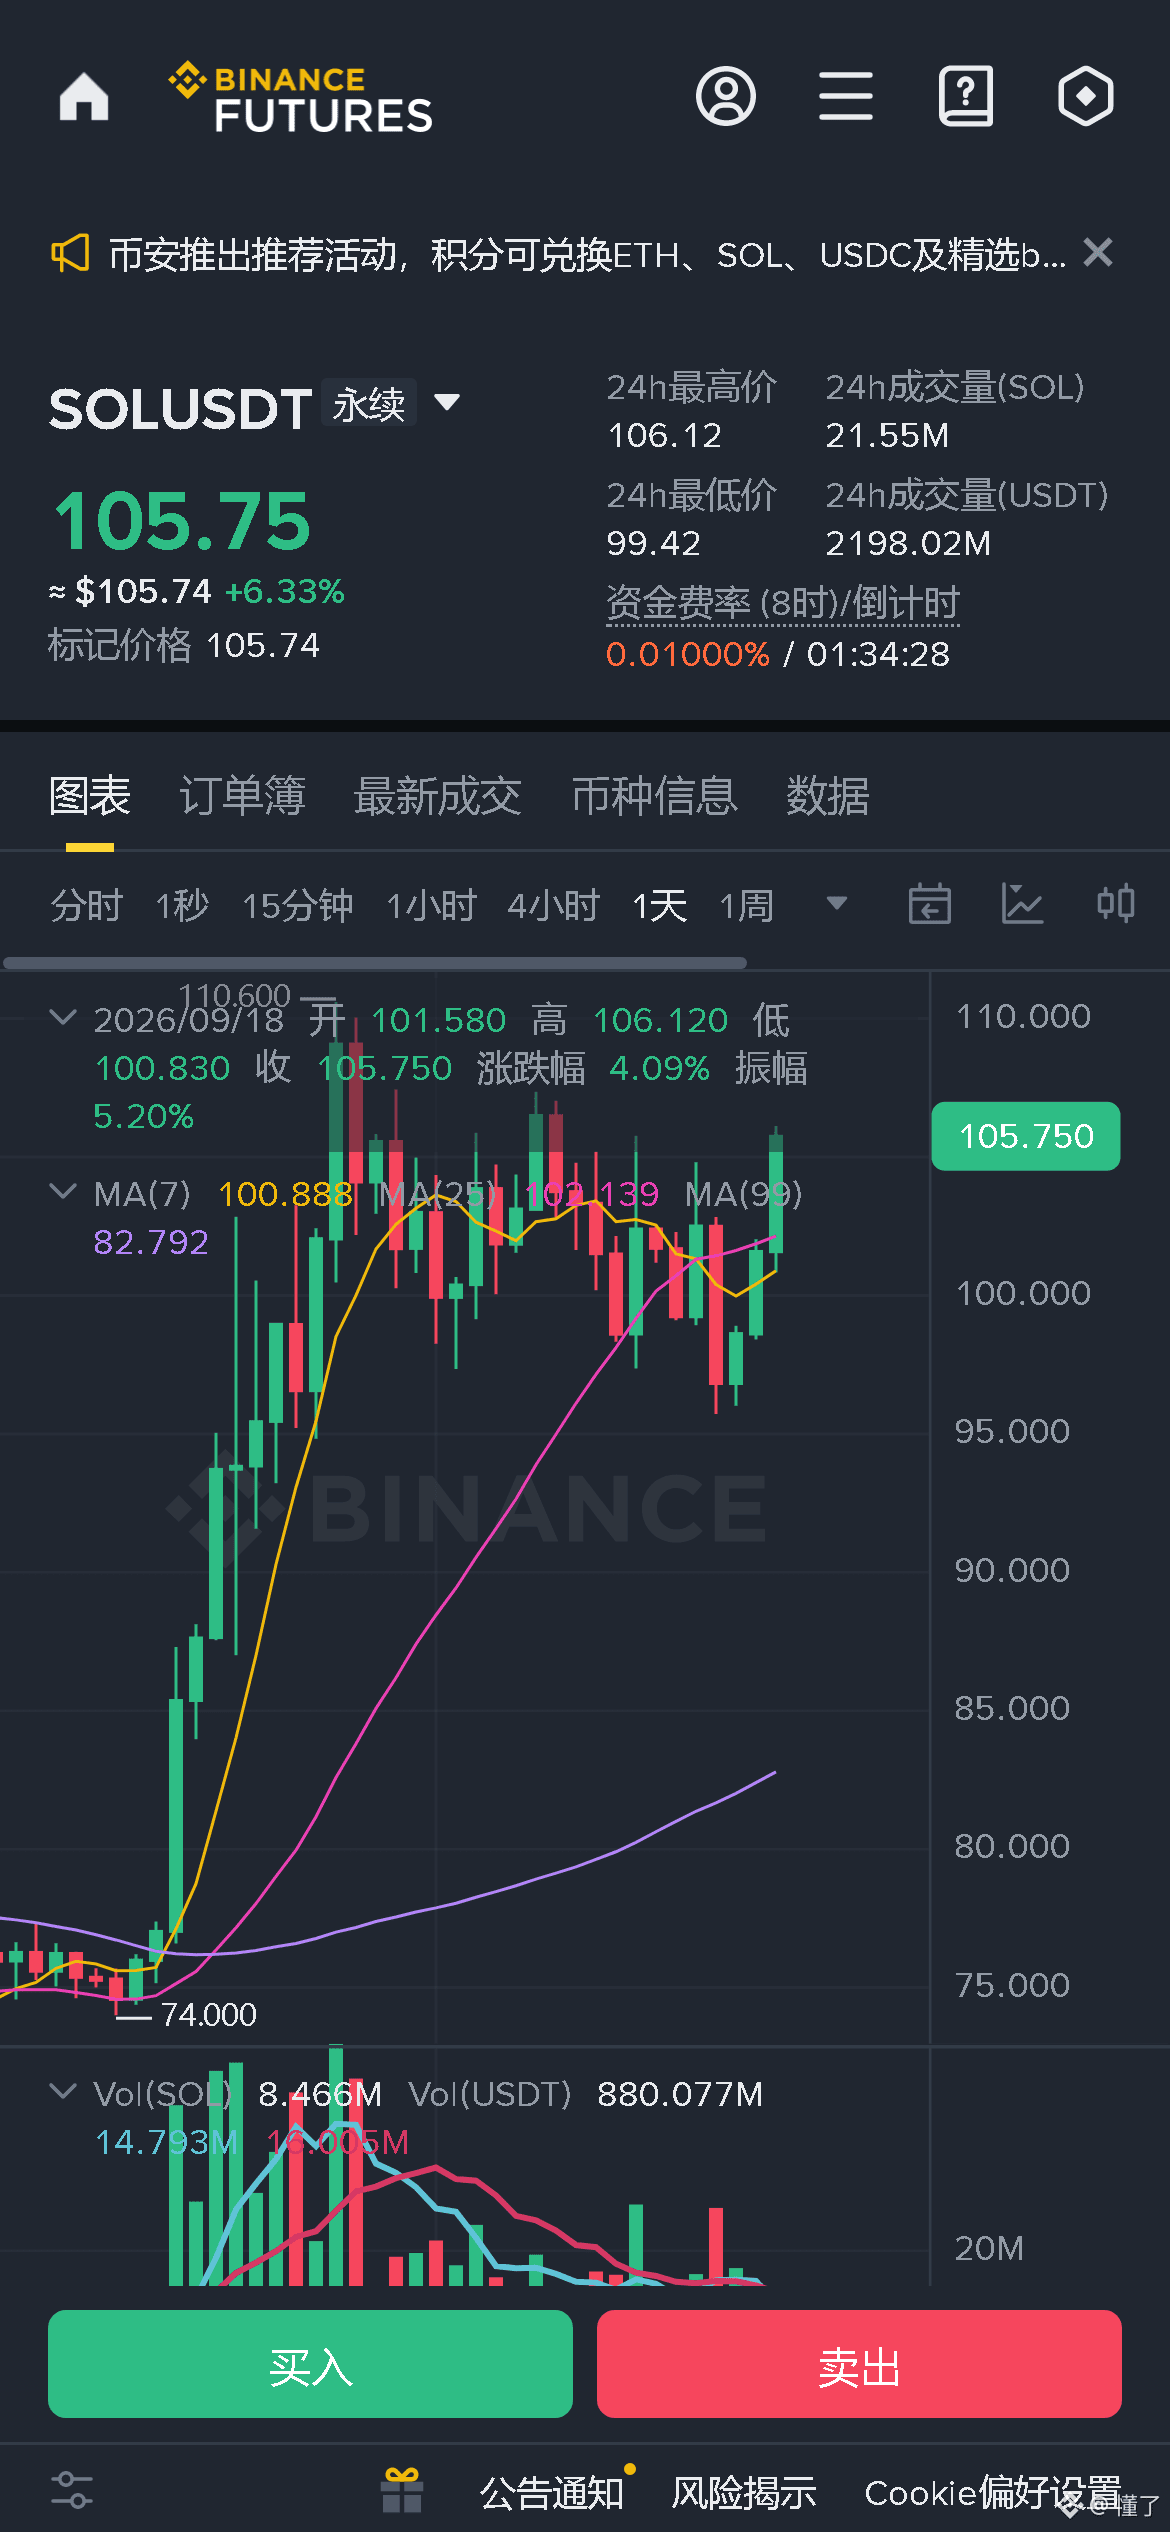Collapse the MA indicator legend
Viewport: 1170px width, 2532px height.
click(63, 1191)
